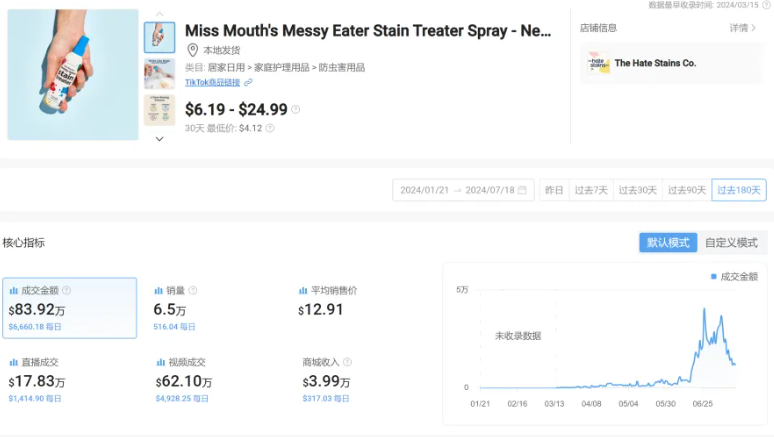Click the info icon beside 30天最低价 $4.12
Viewport: 774px width, 437px height.
tap(270, 128)
